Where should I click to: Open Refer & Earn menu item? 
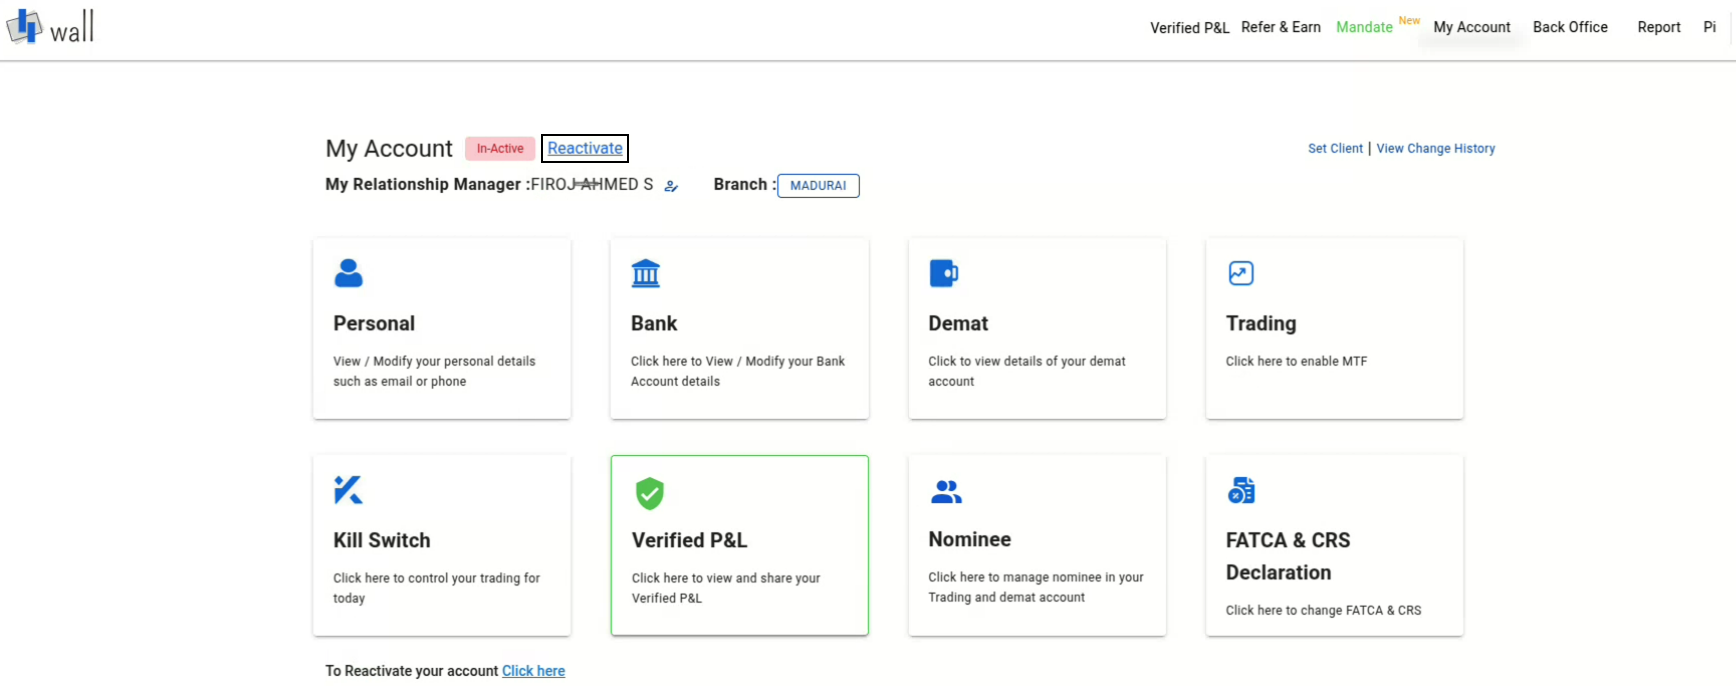1280,27
